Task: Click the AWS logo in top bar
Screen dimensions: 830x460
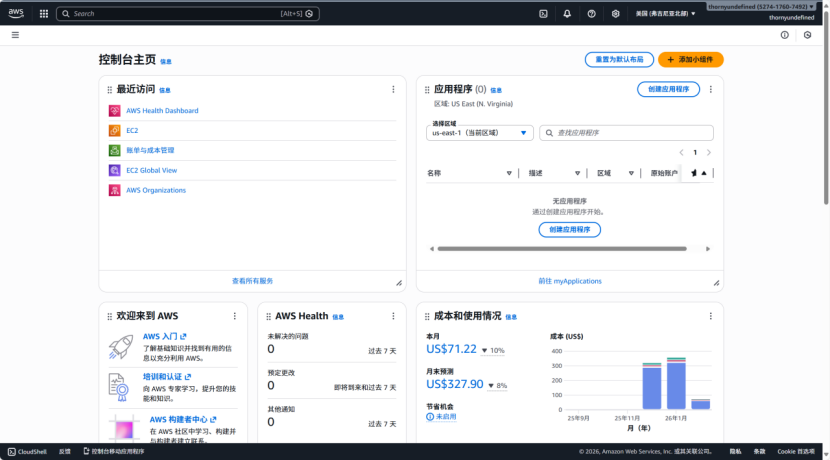Action: 17,14
